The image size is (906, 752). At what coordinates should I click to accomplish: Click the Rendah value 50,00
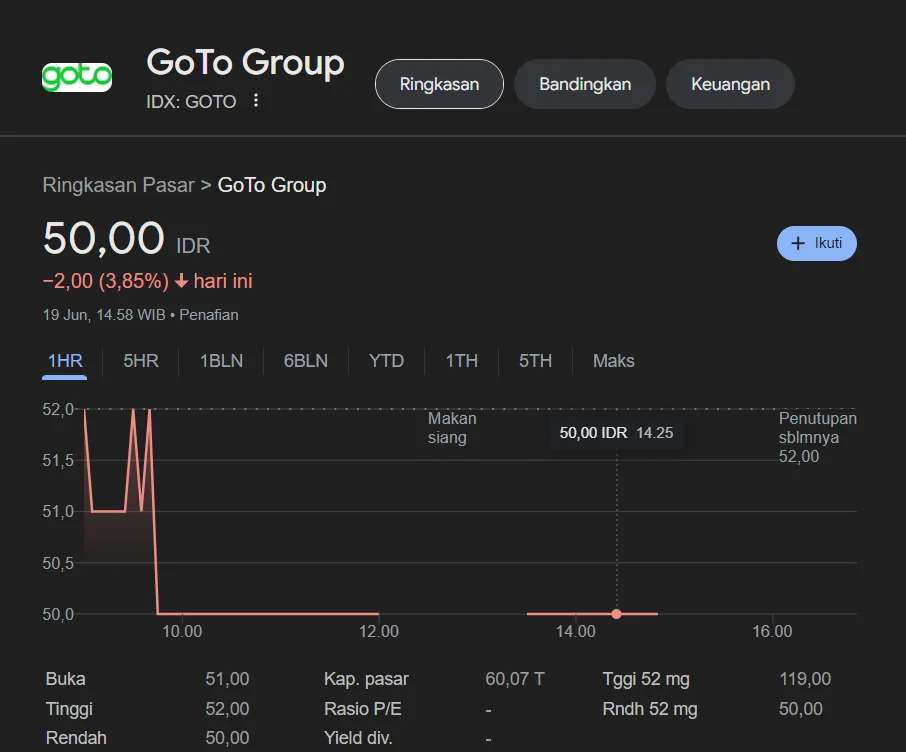tap(227, 738)
